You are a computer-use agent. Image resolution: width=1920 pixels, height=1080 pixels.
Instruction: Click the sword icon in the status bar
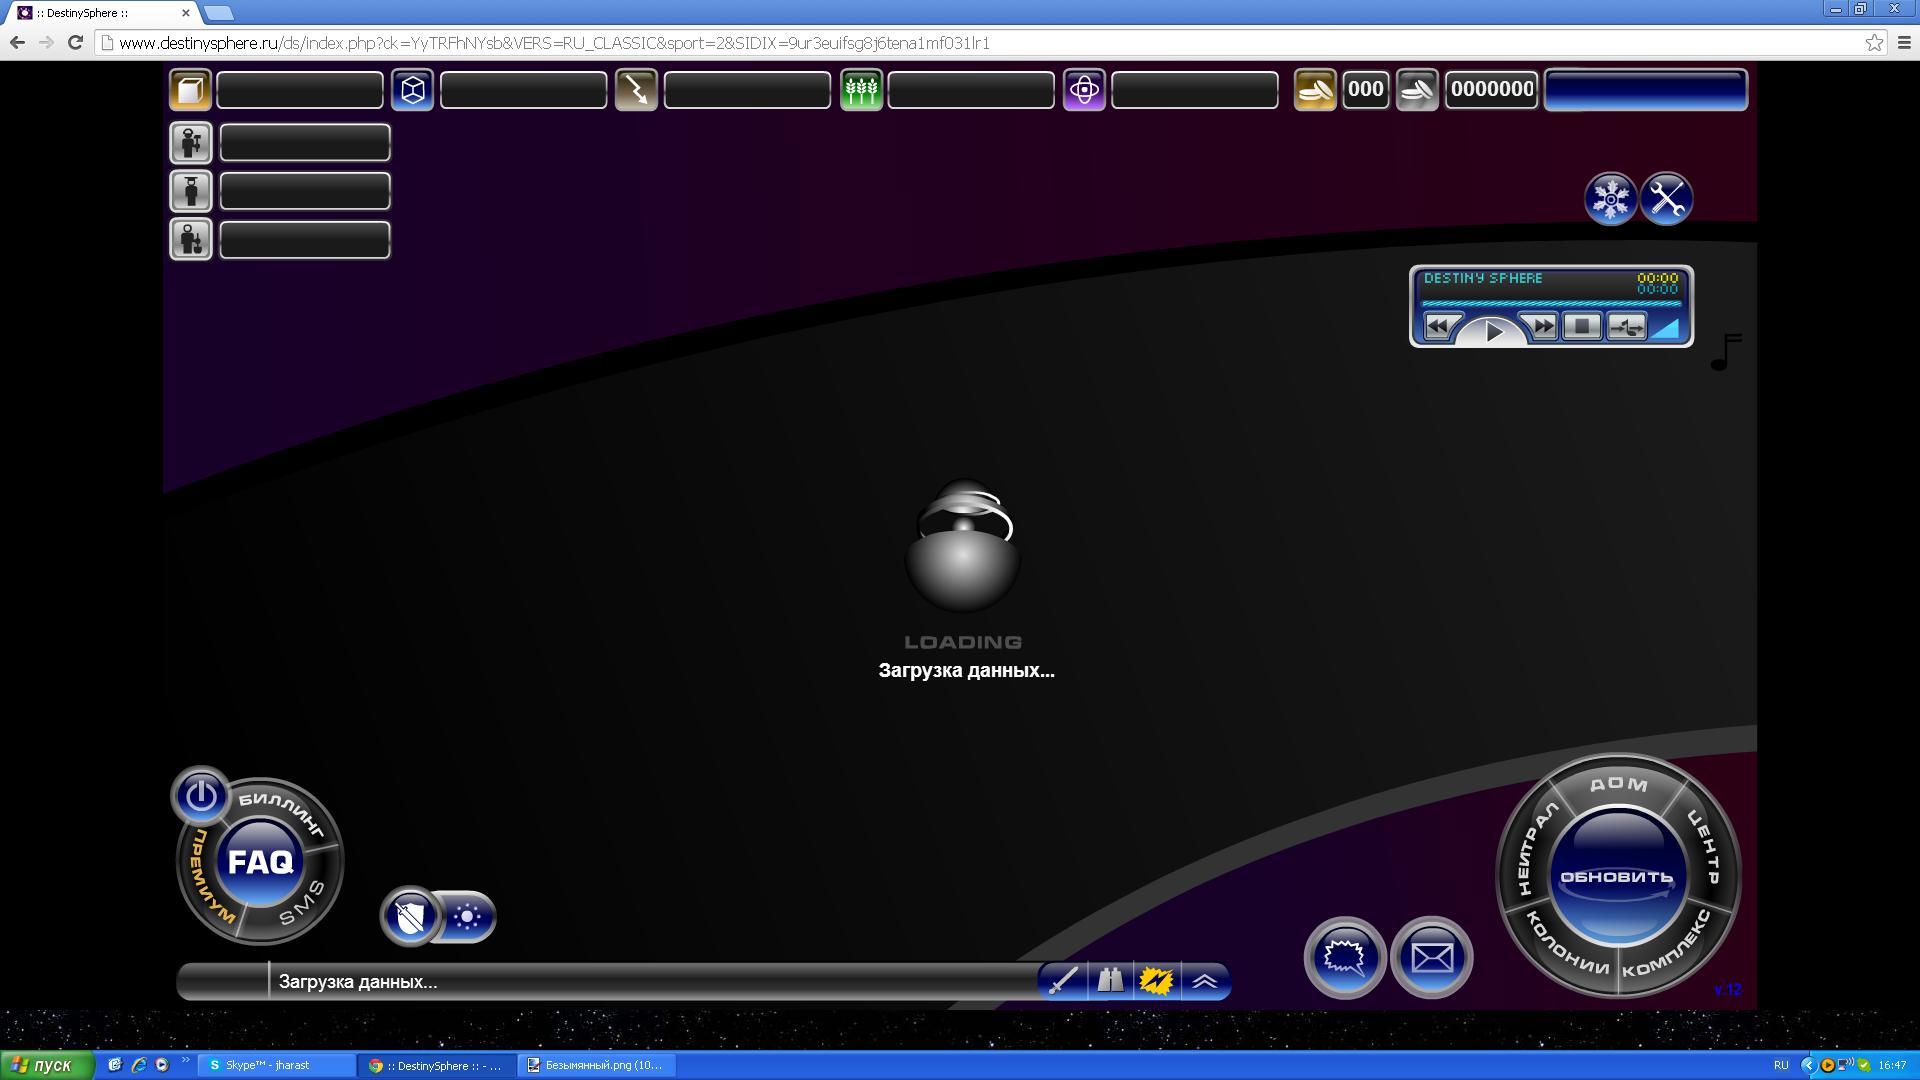pos(1061,981)
